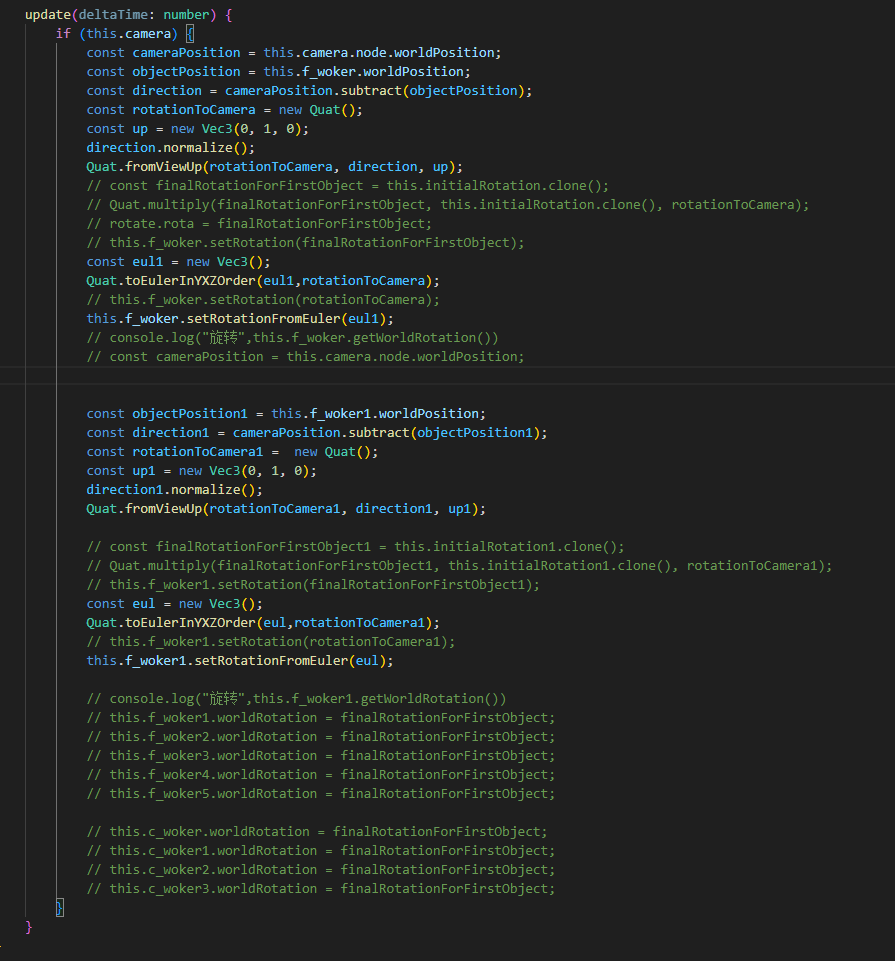The image size is (895, 961).
Task: Click the 'direction1.normalize();' line
Action: (174, 490)
